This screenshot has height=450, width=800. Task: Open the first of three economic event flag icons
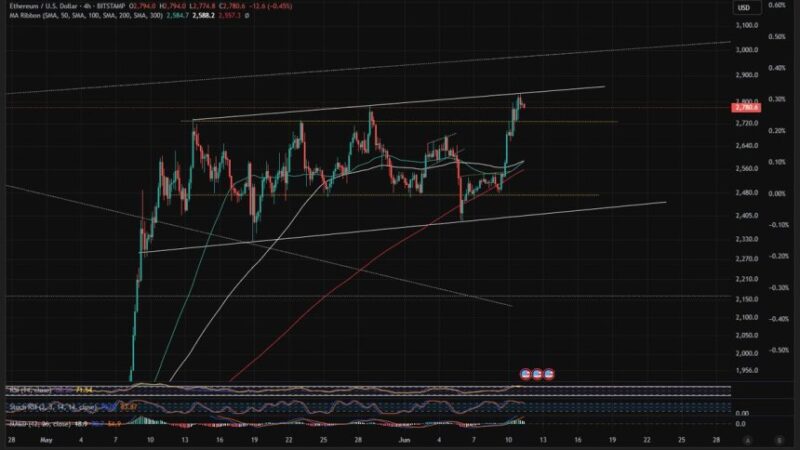point(526,374)
